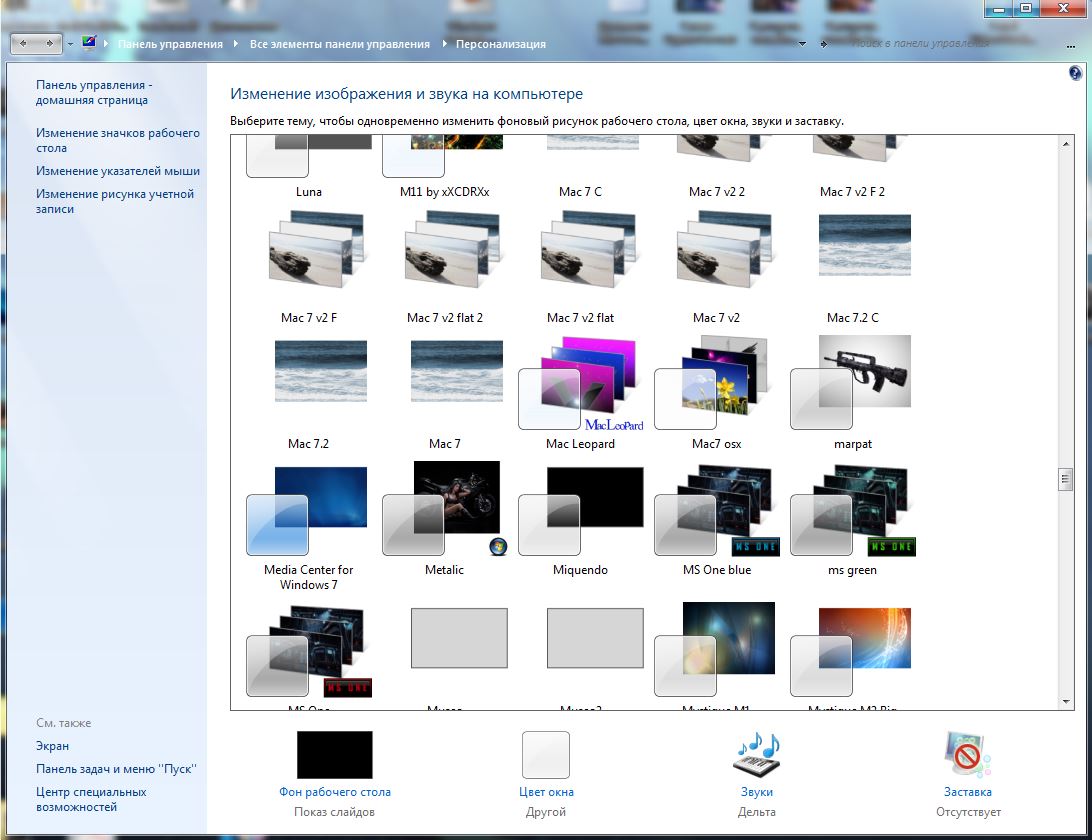Open the Экран link
The width and height of the screenshot is (1092, 840).
pyautogui.click(x=52, y=745)
